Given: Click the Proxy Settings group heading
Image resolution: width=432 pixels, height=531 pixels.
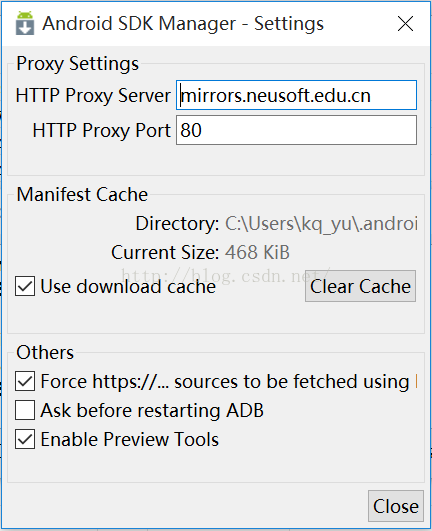Looking at the screenshot, I should (x=78, y=63).
